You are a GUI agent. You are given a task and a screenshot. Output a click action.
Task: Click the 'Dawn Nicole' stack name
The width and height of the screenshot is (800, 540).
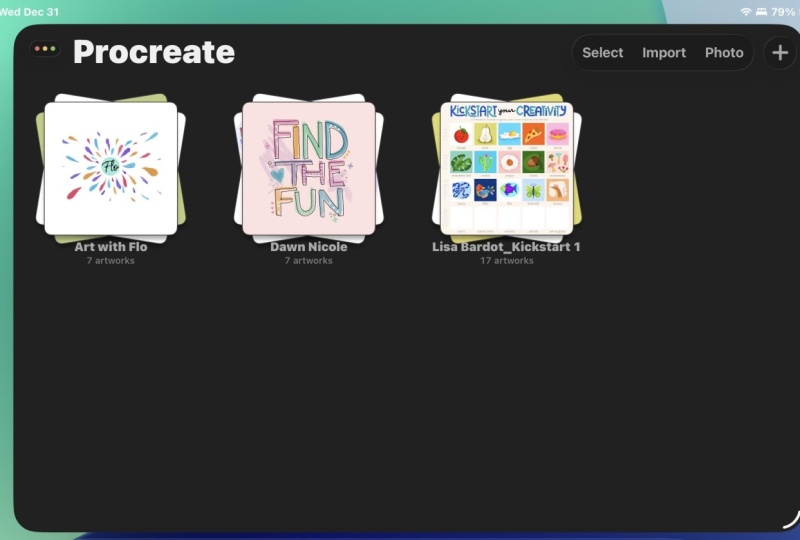(309, 247)
